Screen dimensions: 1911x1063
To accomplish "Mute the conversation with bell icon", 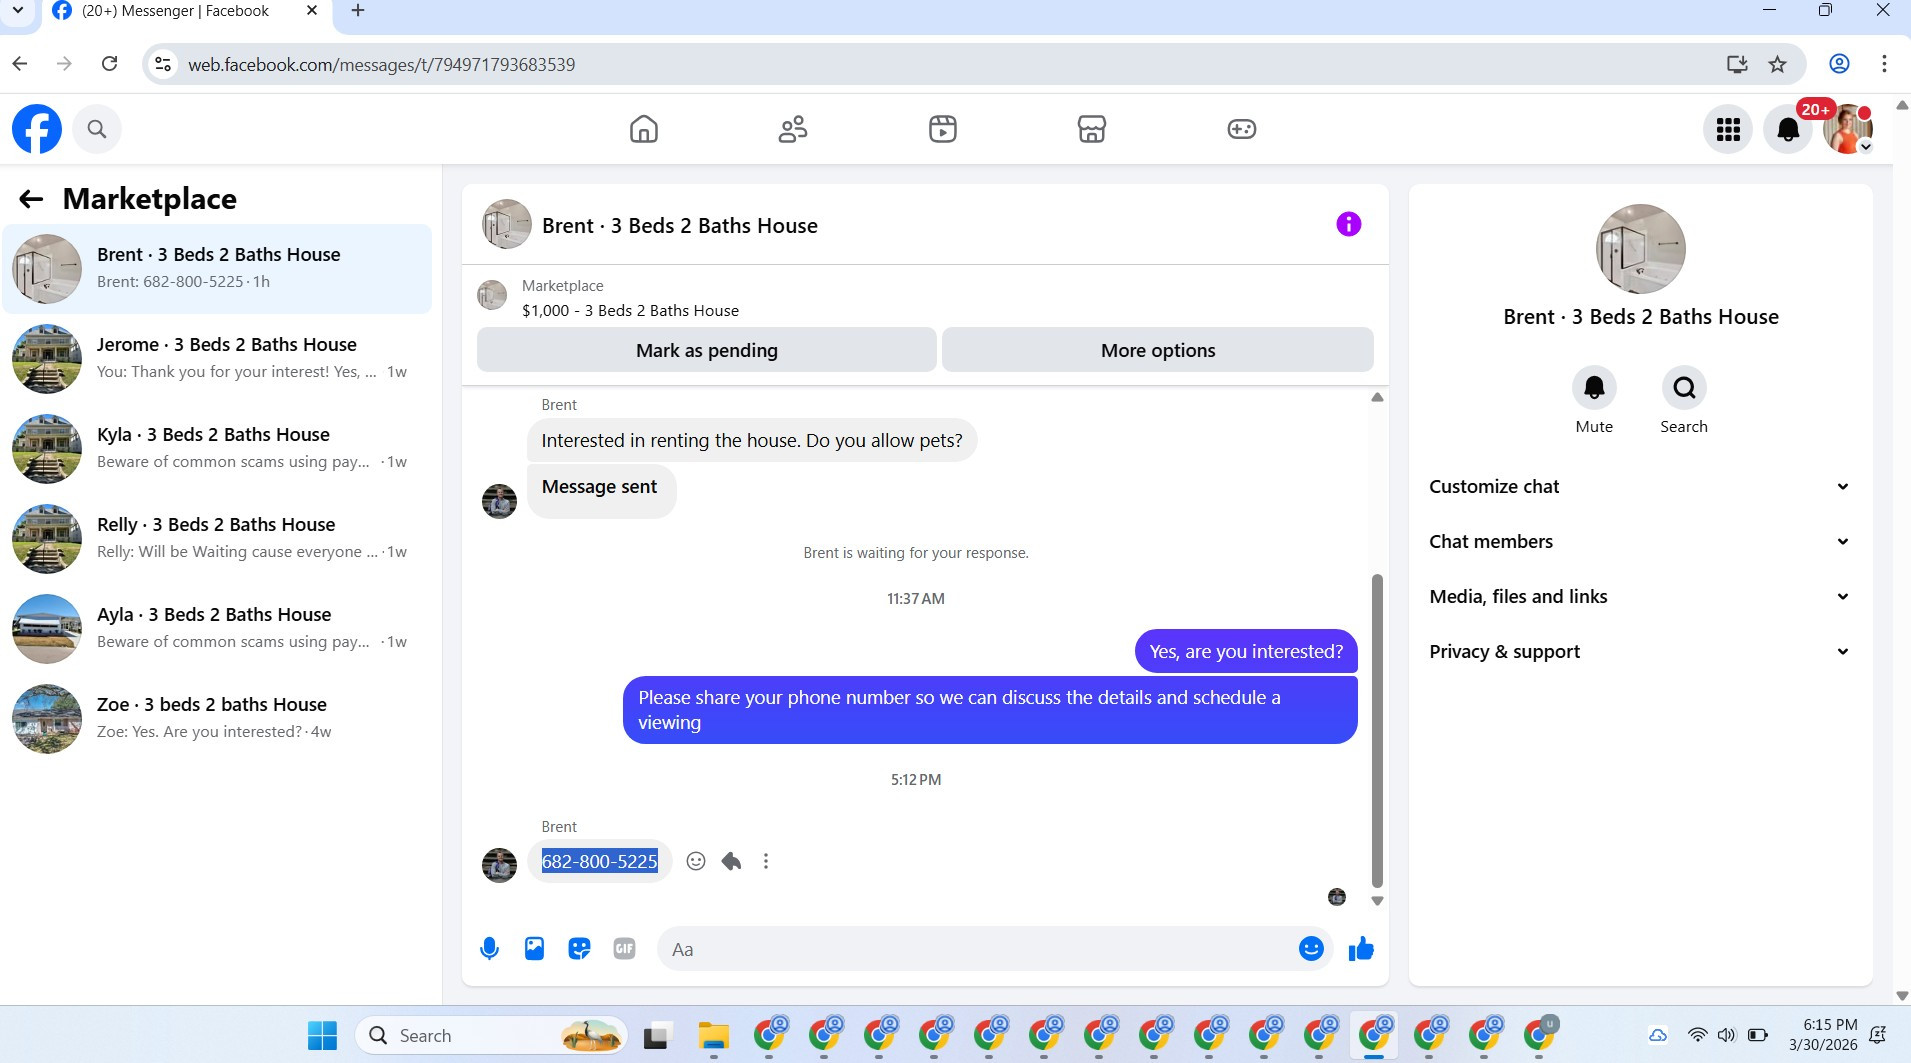I will (x=1594, y=388).
